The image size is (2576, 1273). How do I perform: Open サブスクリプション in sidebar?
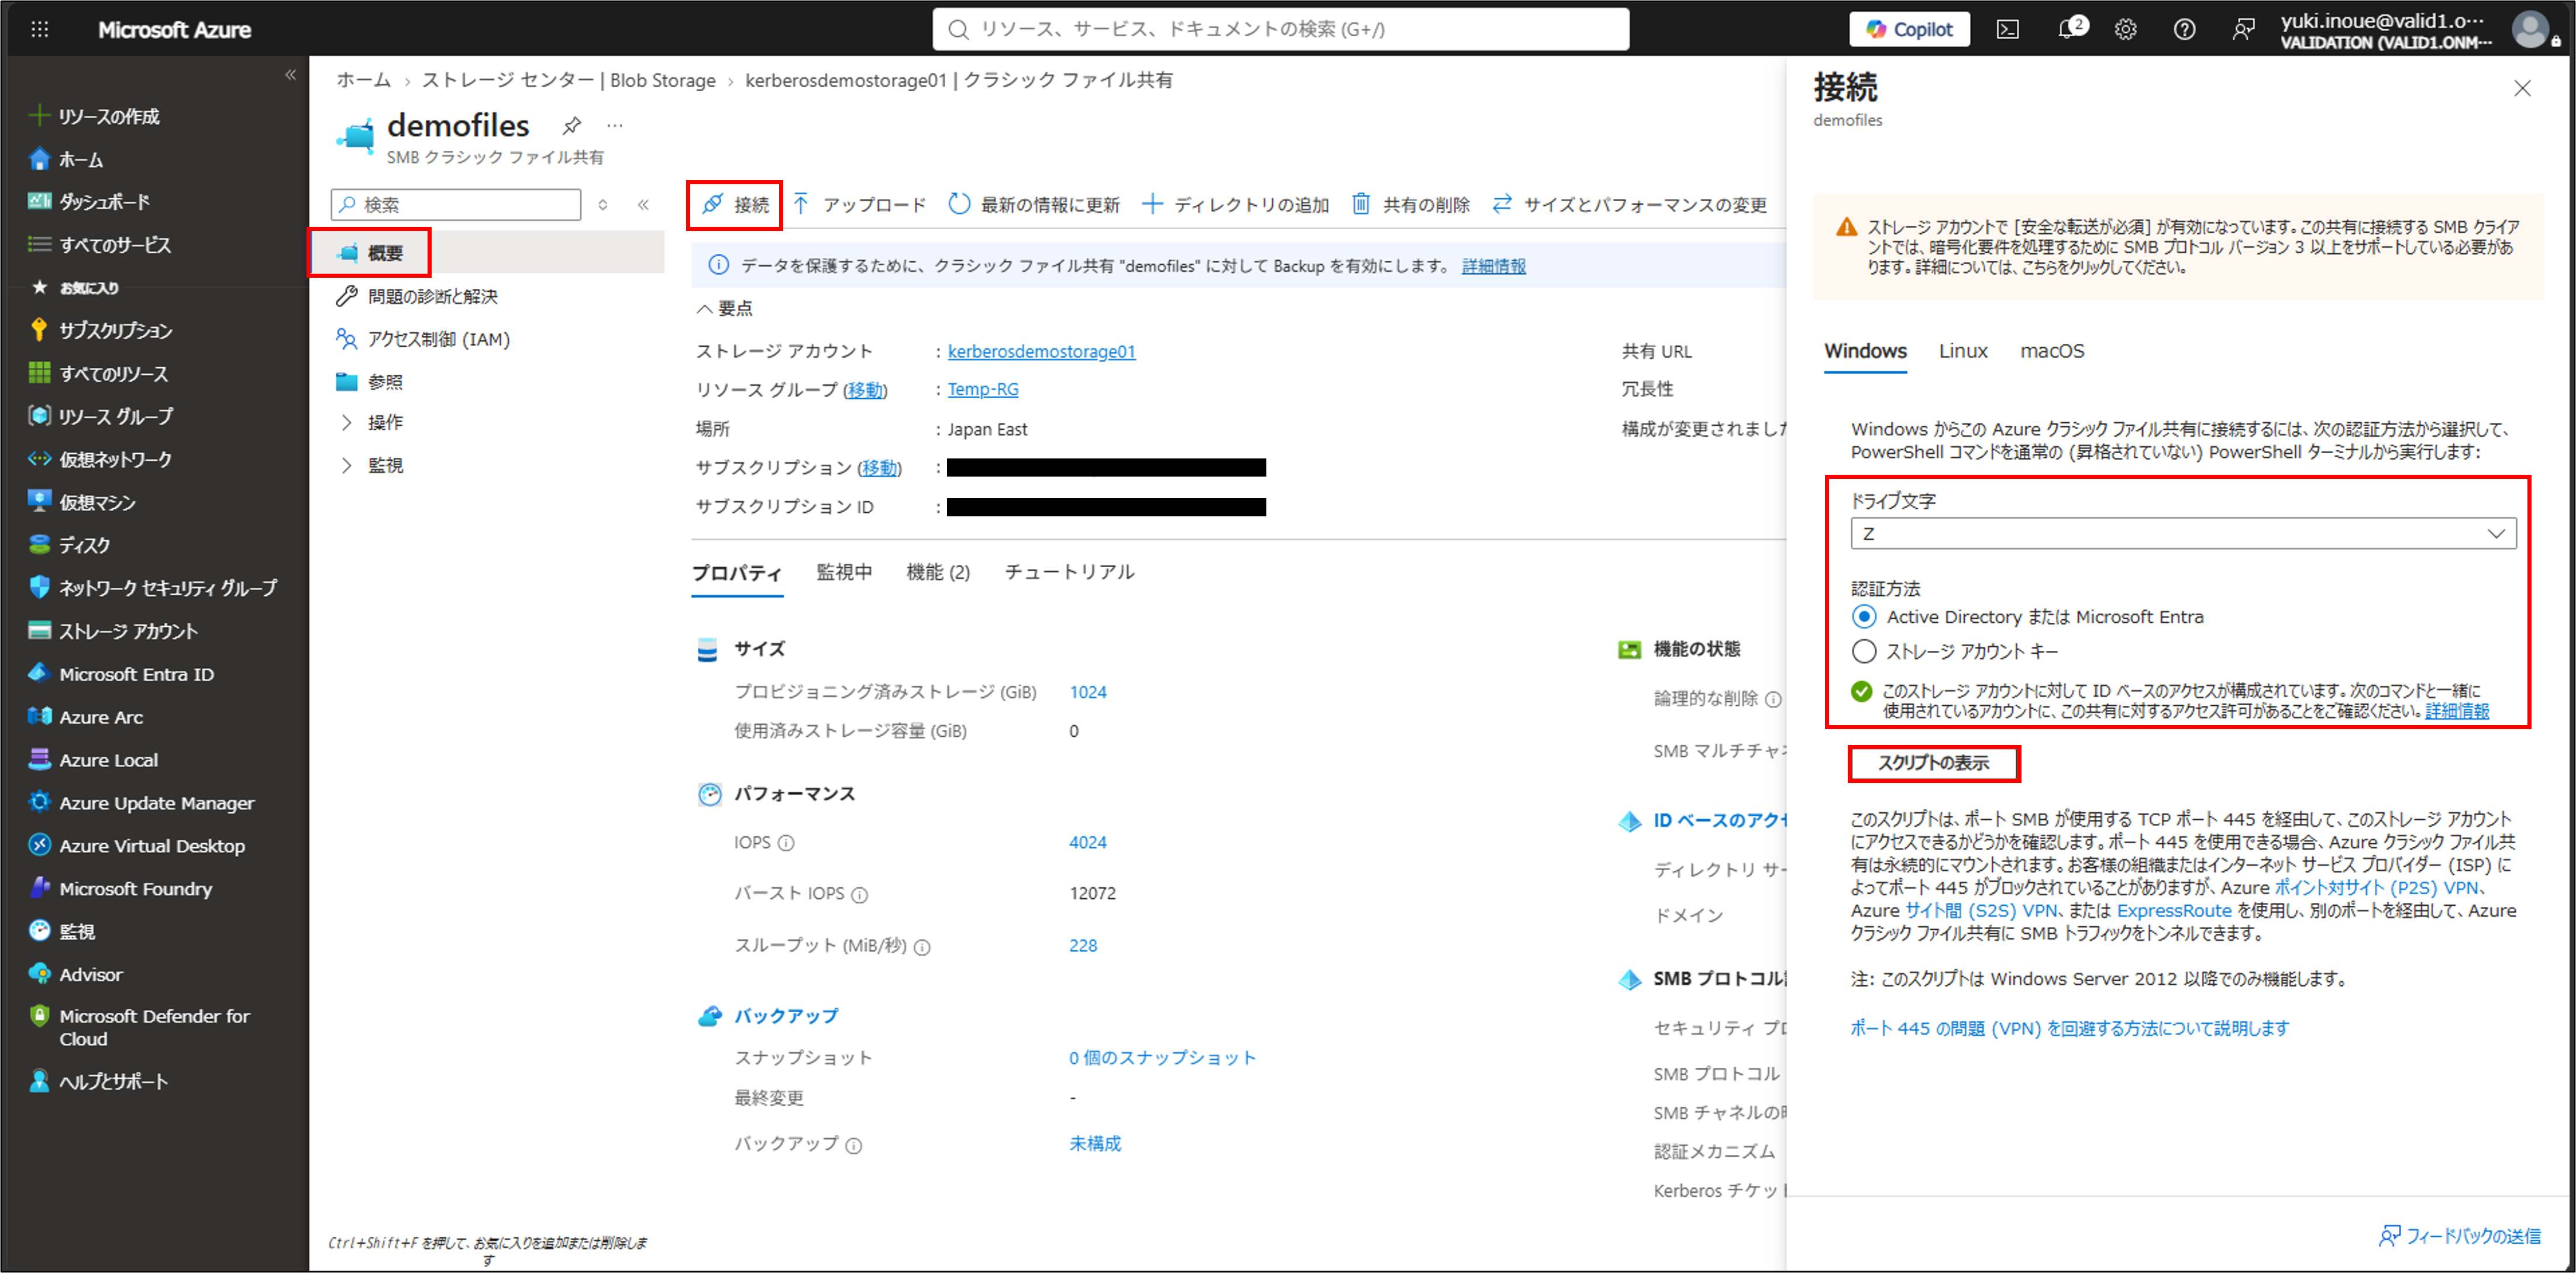pyautogui.click(x=101, y=330)
